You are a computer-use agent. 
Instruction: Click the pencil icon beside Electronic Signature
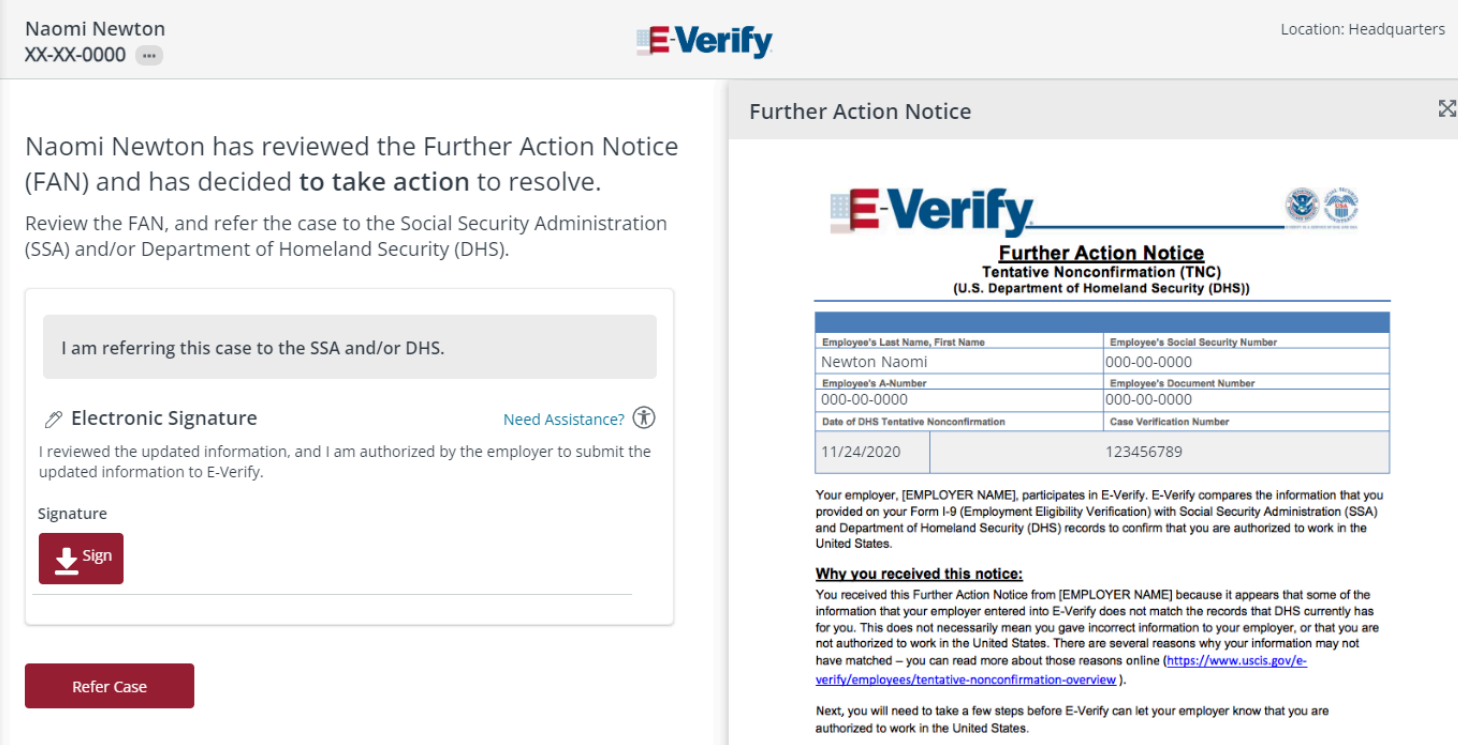click(53, 419)
